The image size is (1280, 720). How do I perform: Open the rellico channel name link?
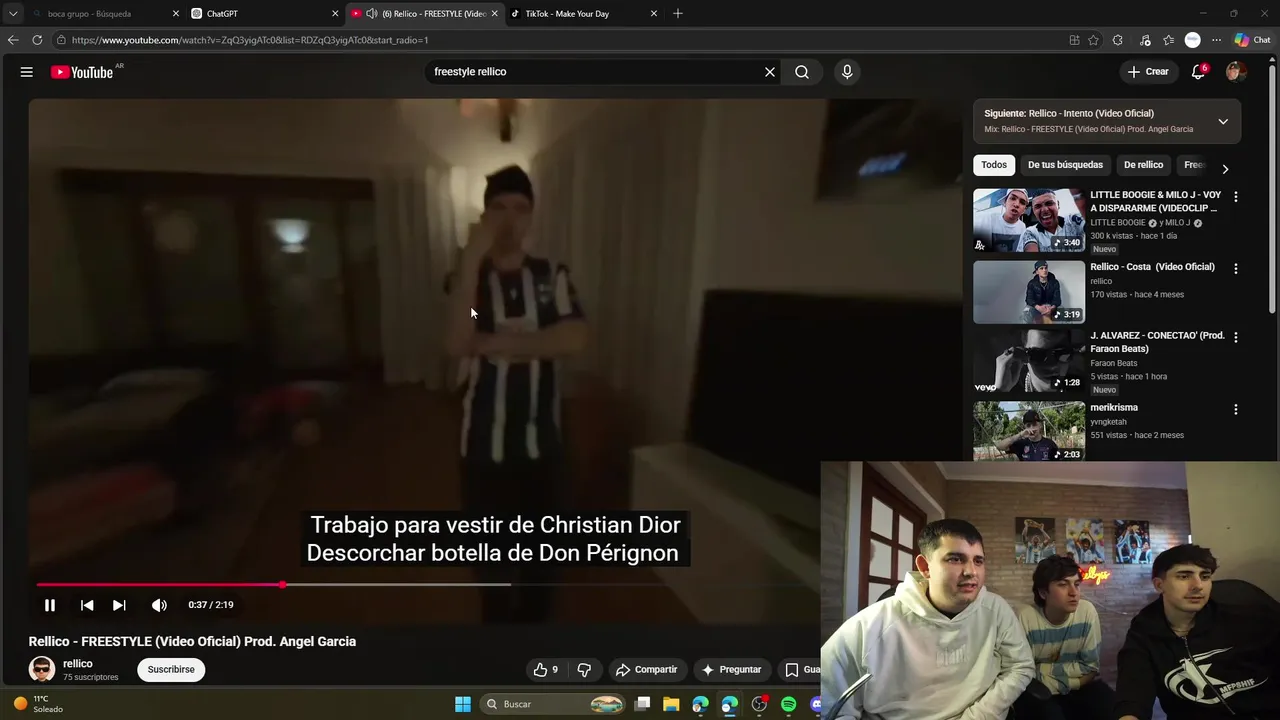click(x=78, y=664)
